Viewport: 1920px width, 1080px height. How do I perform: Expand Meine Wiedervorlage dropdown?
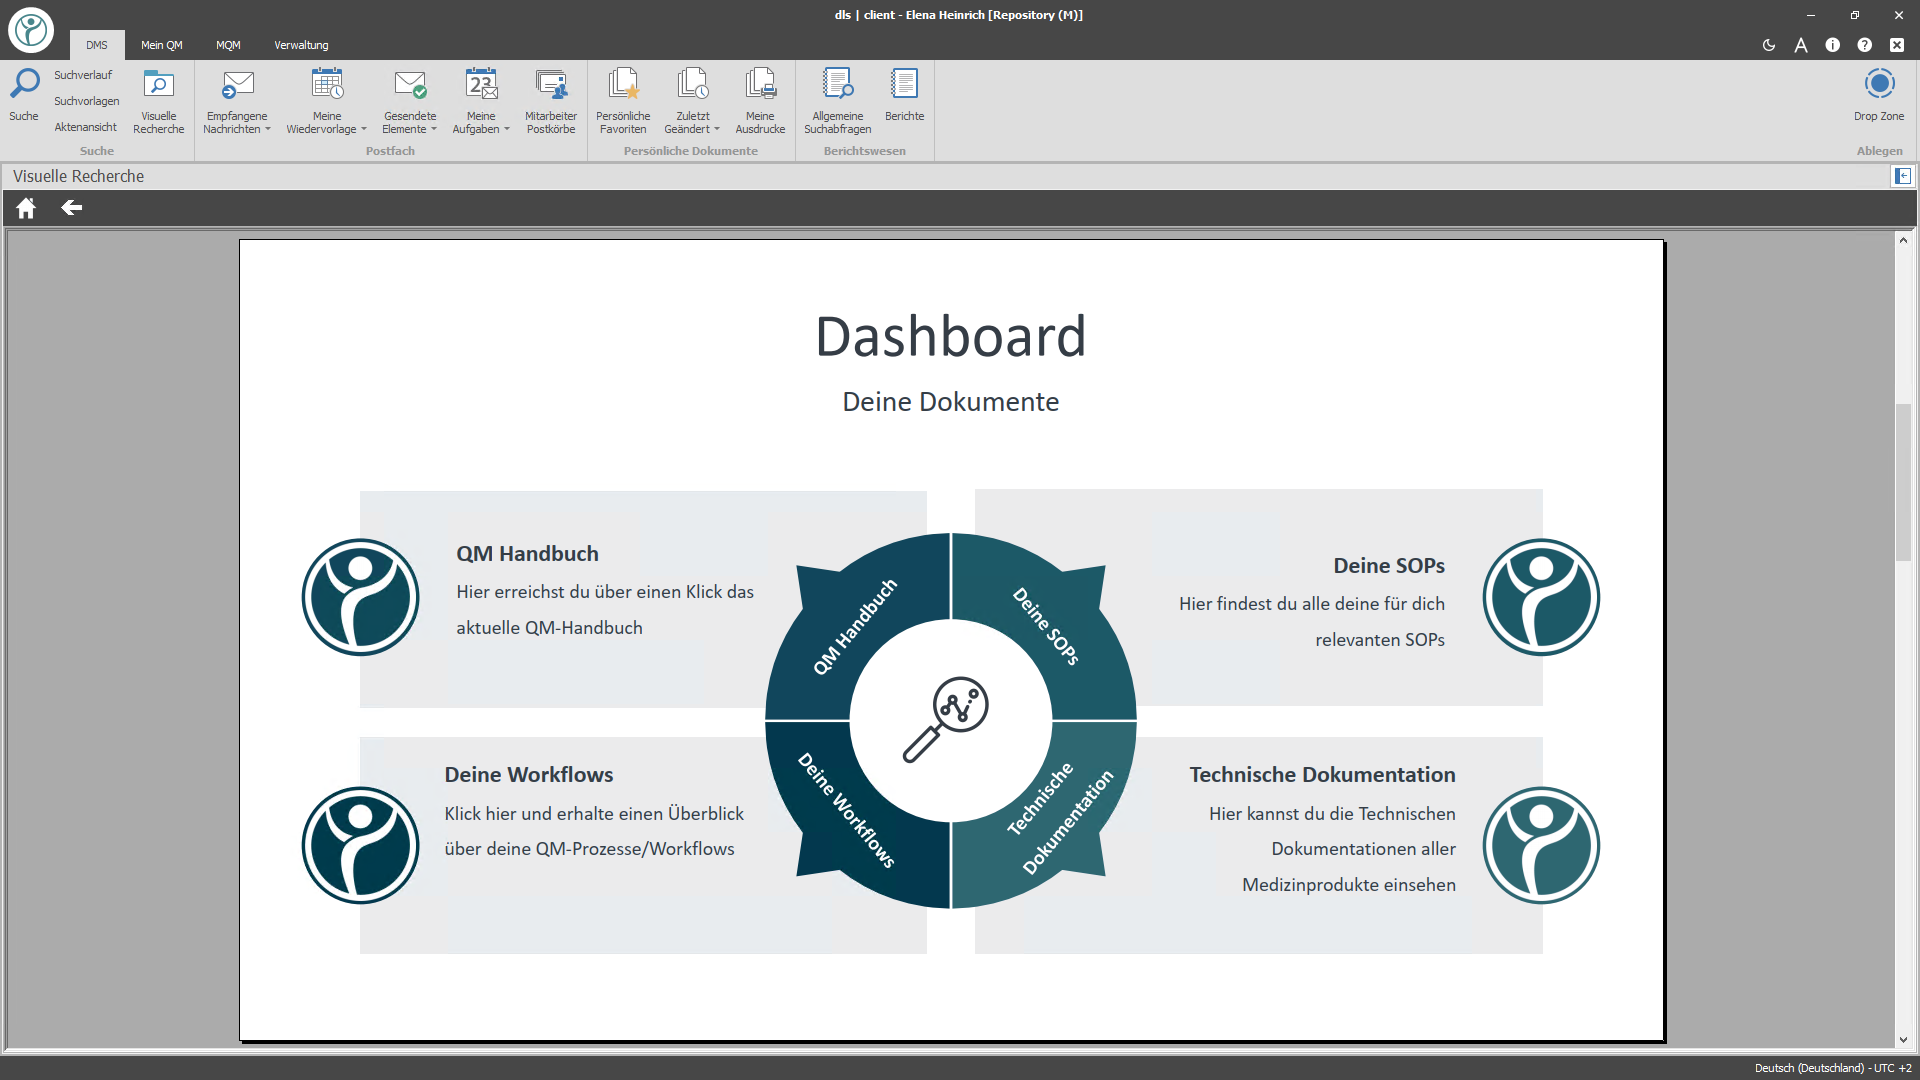point(364,130)
